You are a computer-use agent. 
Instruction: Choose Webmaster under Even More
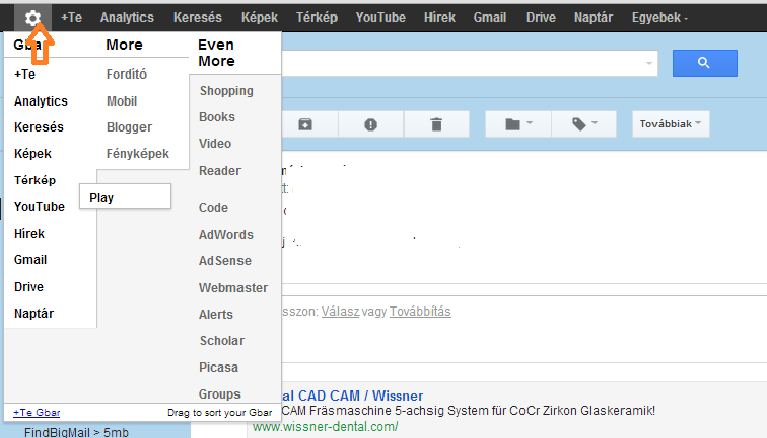tap(233, 288)
